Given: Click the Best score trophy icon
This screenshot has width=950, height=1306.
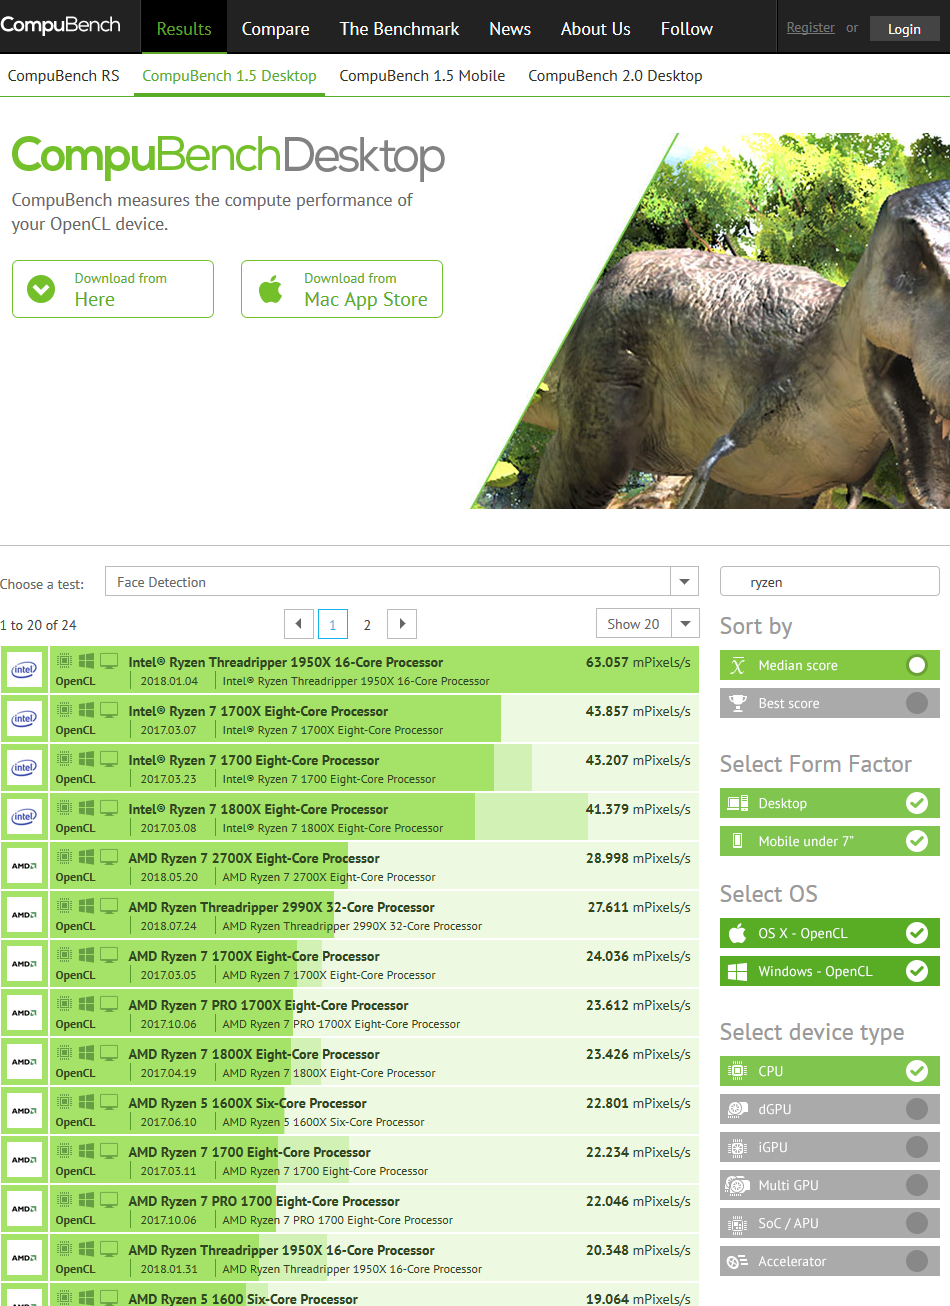Looking at the screenshot, I should click(738, 704).
